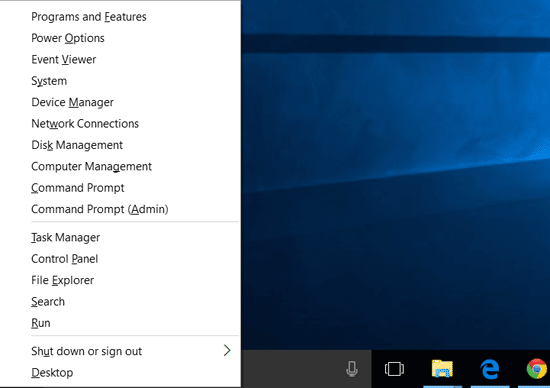Click the Cortana microphone icon

[352, 369]
